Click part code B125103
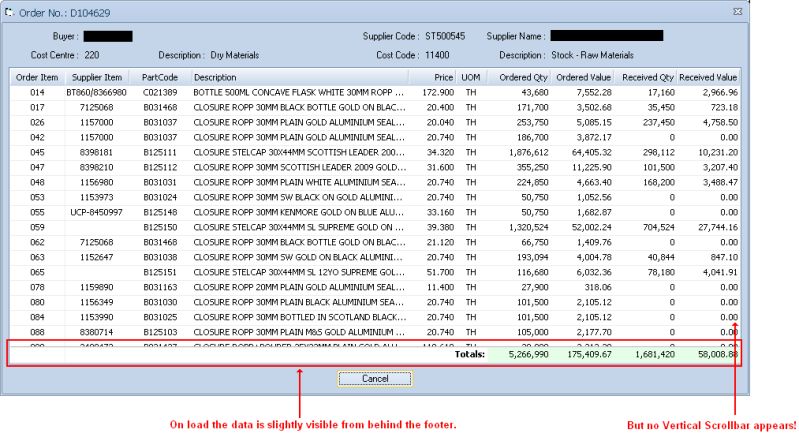The width and height of the screenshot is (799, 437). pyautogui.click(x=160, y=332)
